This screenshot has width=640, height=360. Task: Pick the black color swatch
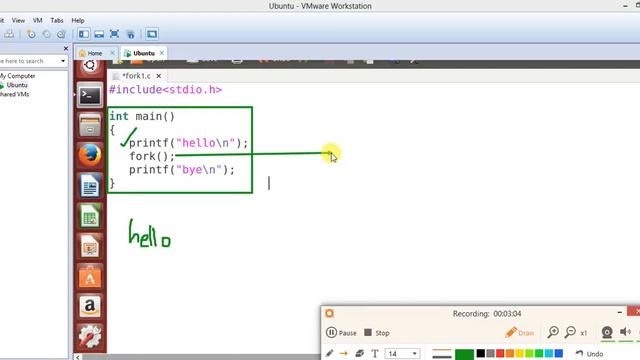(x=480, y=353)
